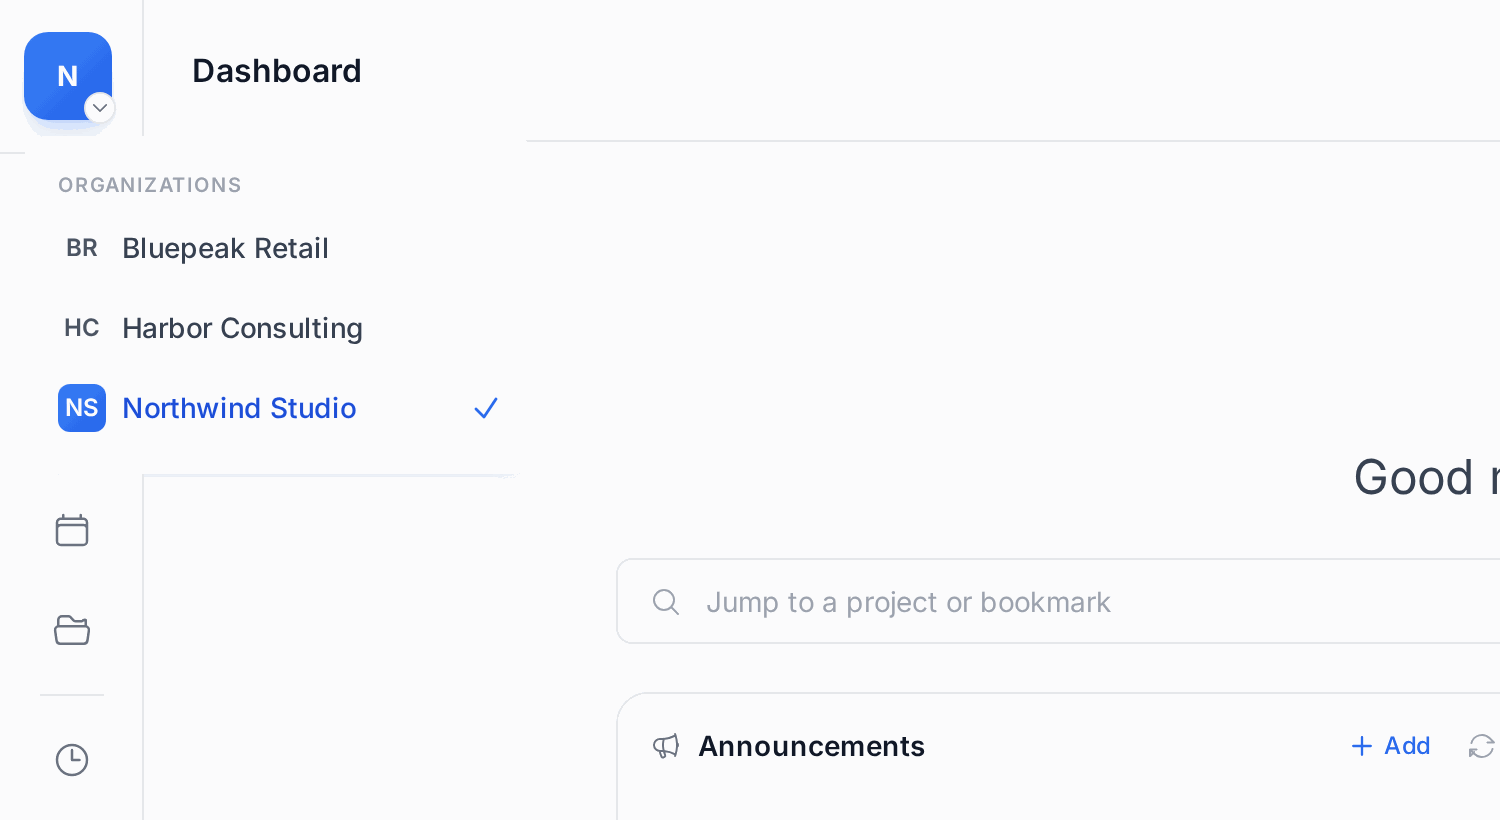Click the ORGANIZATIONS section label

(150, 185)
